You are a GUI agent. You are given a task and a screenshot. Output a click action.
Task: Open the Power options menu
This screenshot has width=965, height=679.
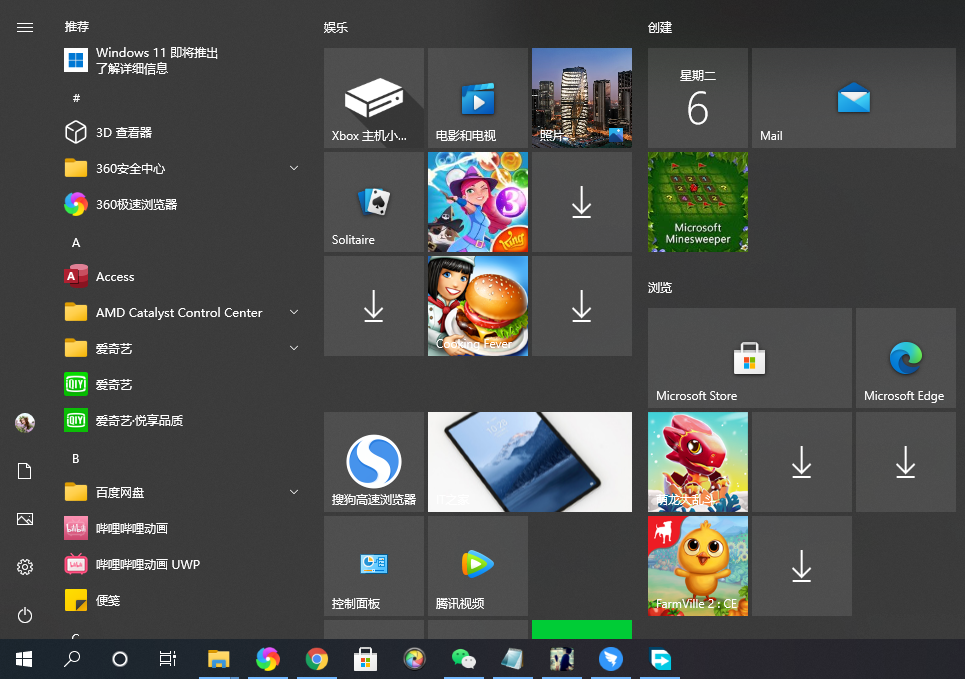(24, 615)
